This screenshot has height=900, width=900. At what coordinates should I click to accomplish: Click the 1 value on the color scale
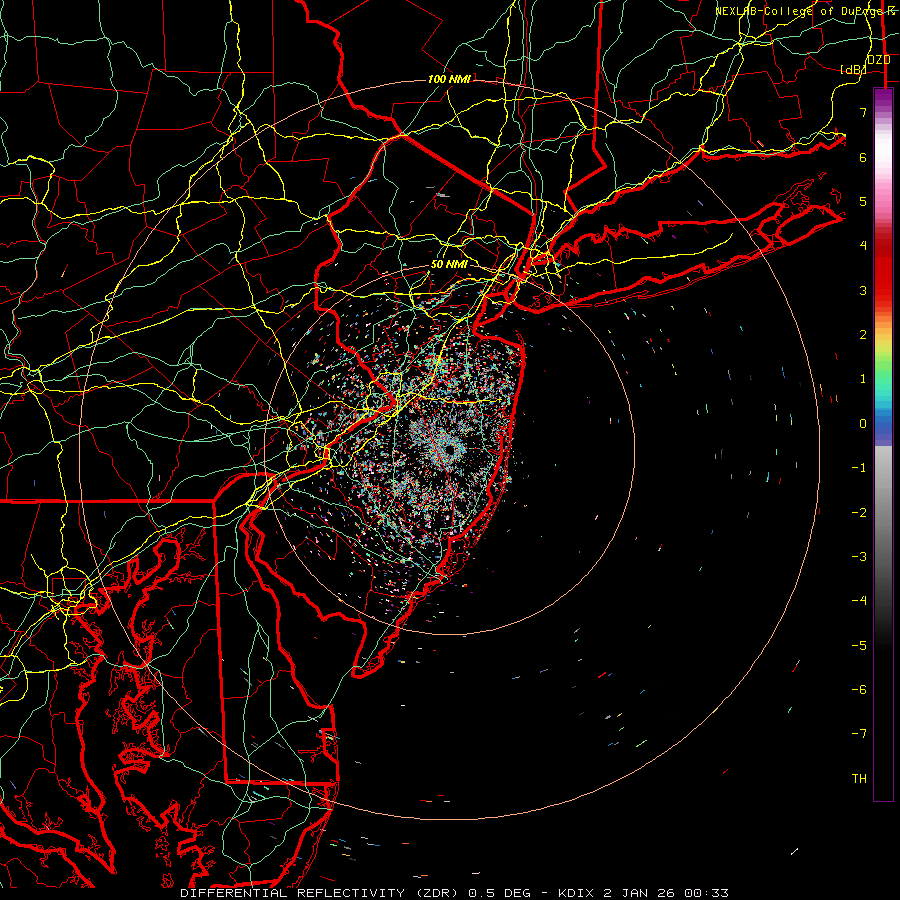[863, 379]
